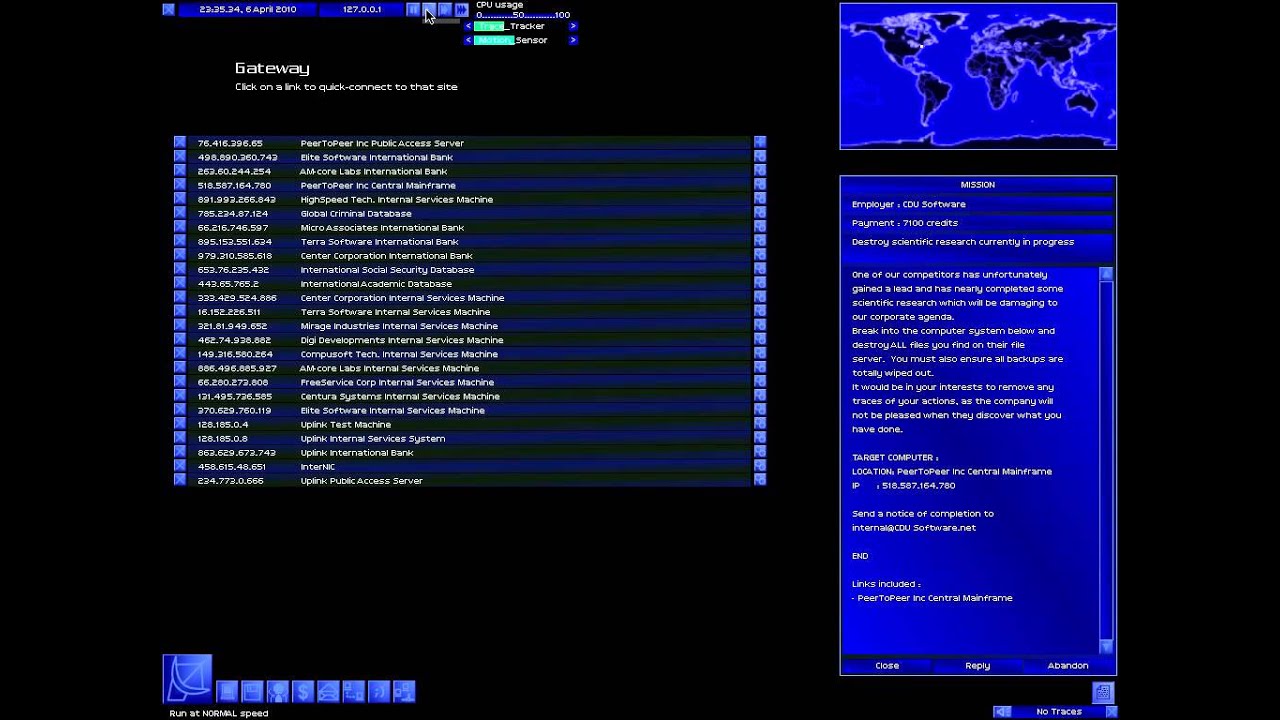This screenshot has width=1280, height=720.
Task: Open the send mail envelope icon
Action: point(329,691)
